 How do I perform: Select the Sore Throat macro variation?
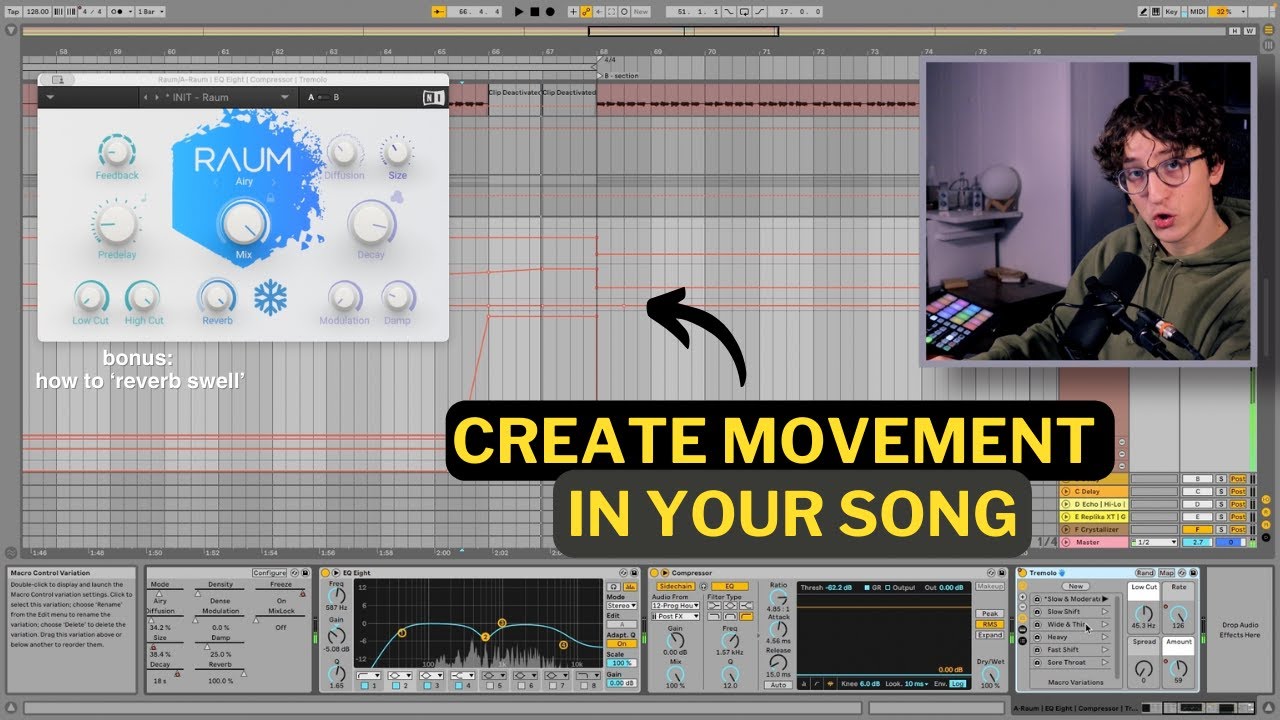click(x=1070, y=662)
